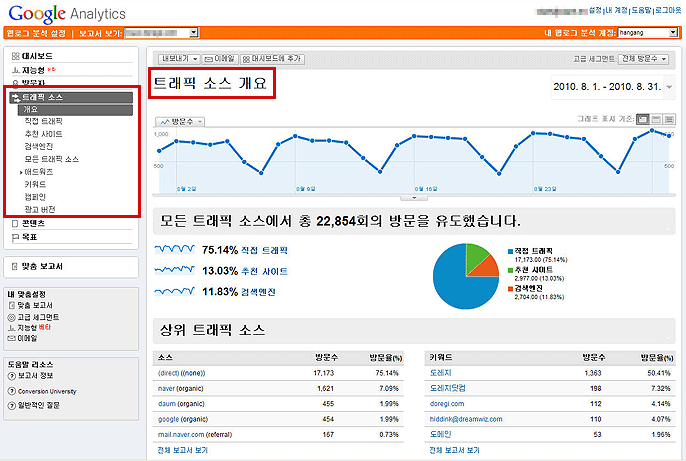Click the blue 직접 트래픽 legend swatch
Screen dimensions: 686x461
point(510,251)
